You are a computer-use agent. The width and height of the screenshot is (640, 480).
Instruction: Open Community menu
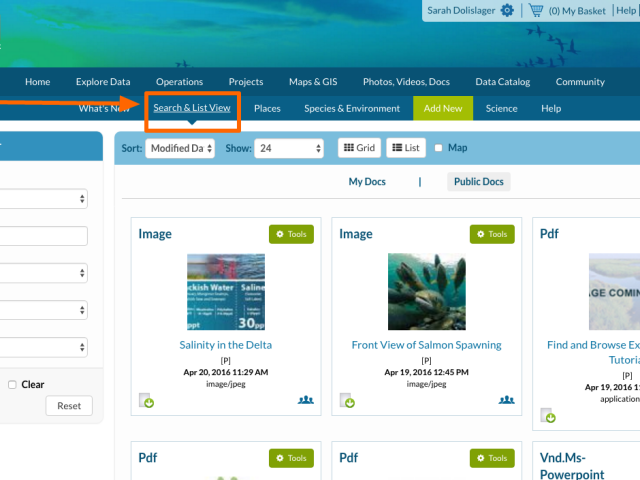(x=580, y=82)
